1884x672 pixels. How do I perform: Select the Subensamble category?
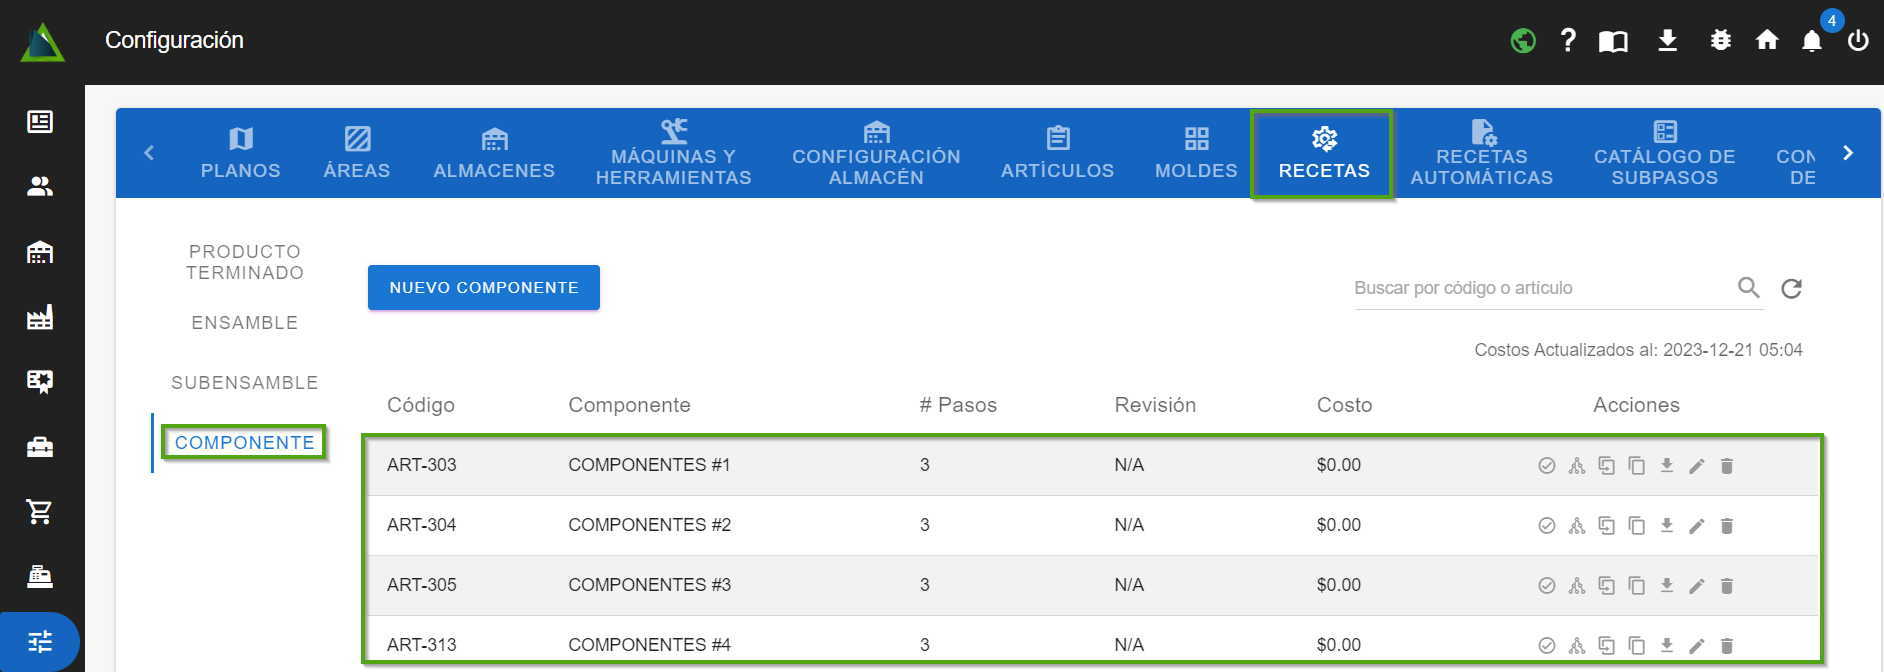(245, 383)
